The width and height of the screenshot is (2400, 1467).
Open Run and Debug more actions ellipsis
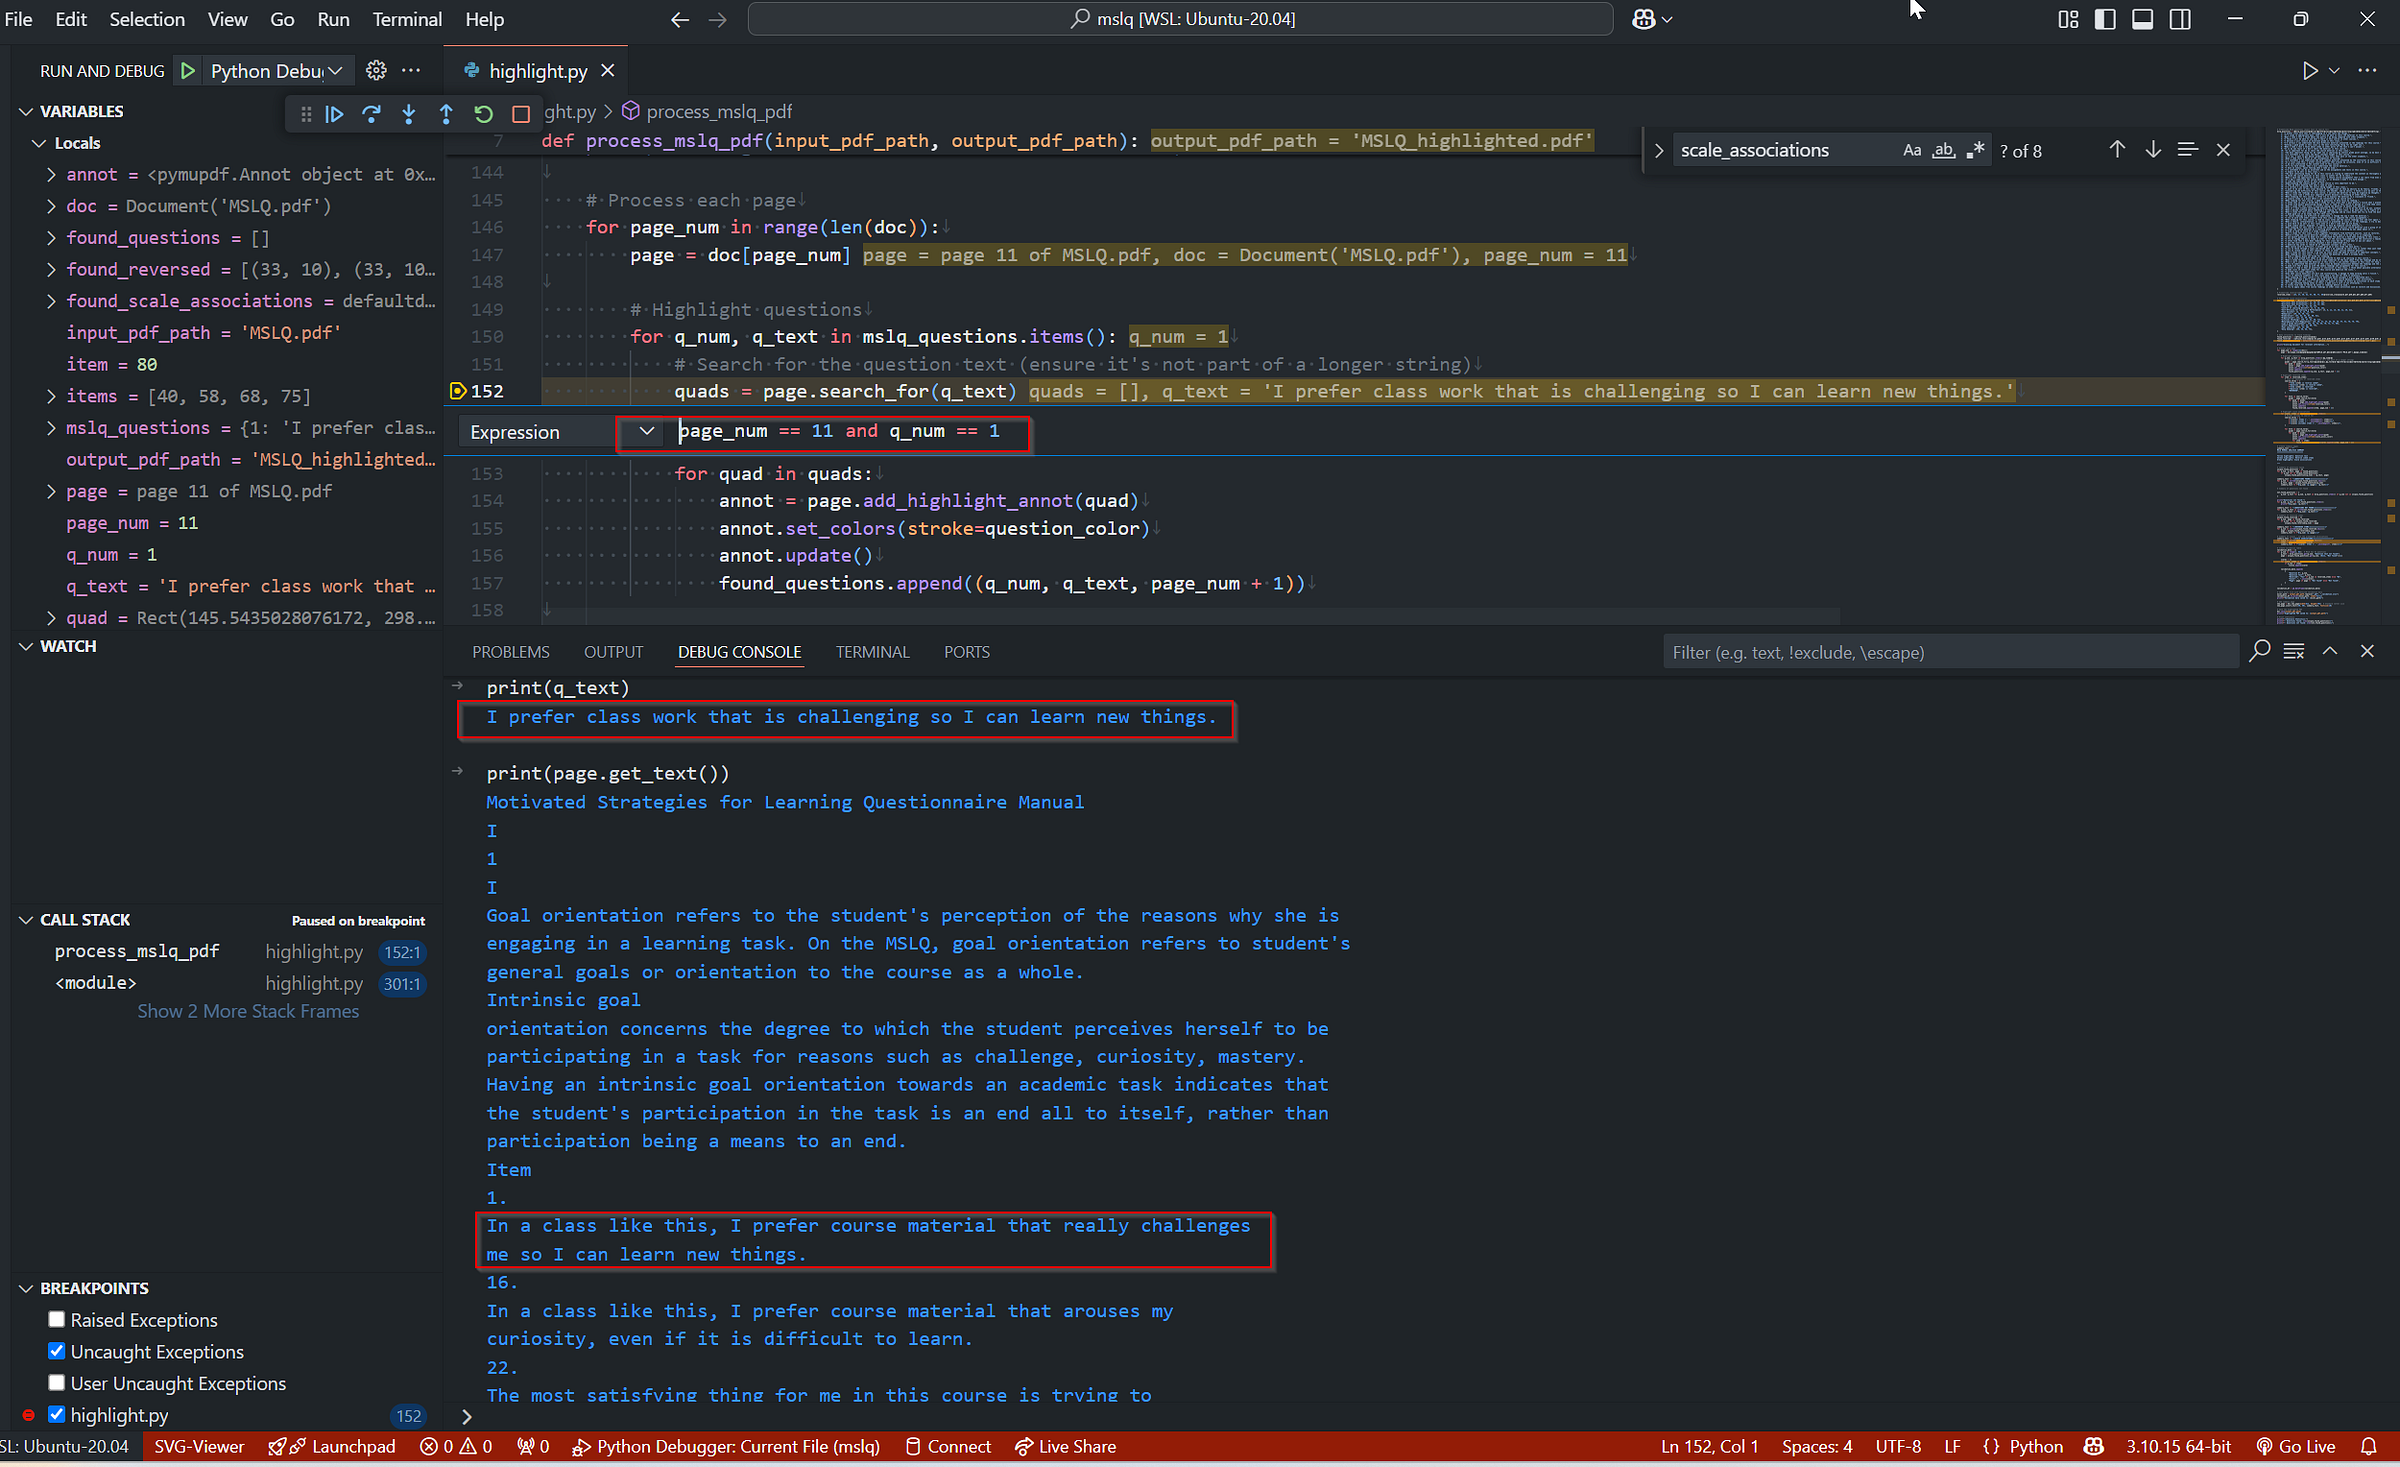pos(411,71)
